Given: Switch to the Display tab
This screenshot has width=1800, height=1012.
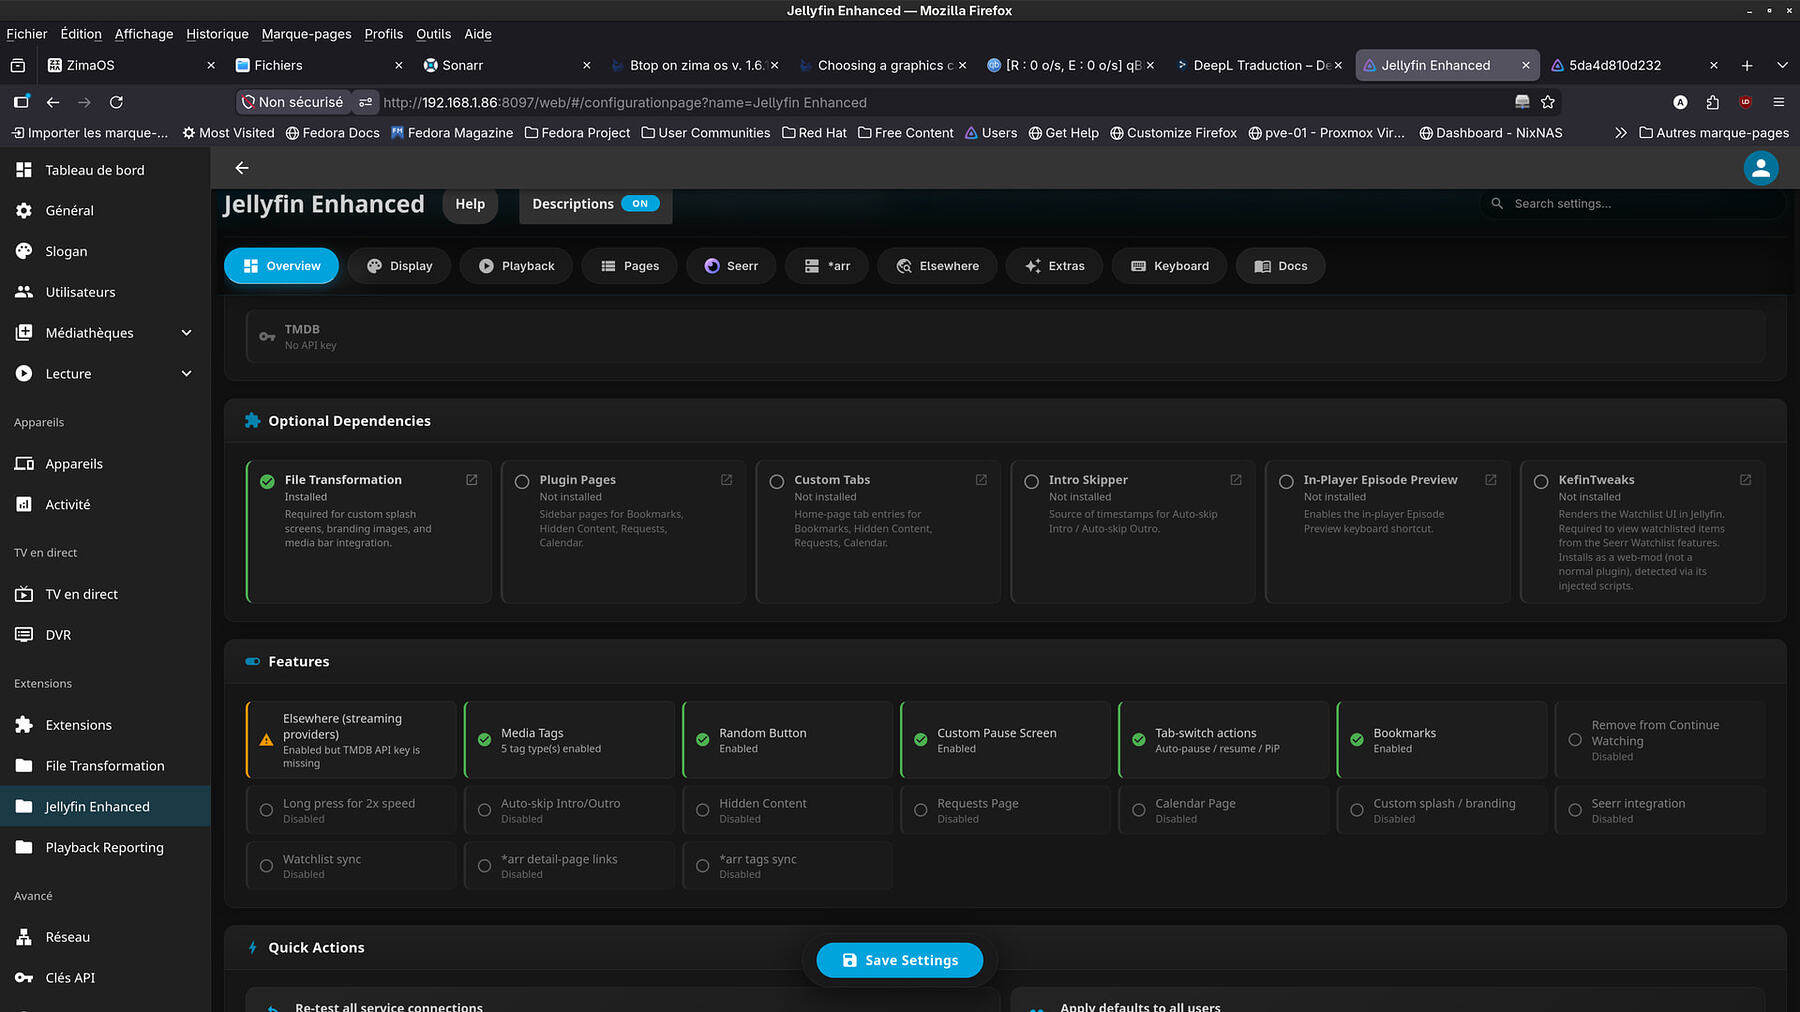Looking at the screenshot, I should 400,266.
